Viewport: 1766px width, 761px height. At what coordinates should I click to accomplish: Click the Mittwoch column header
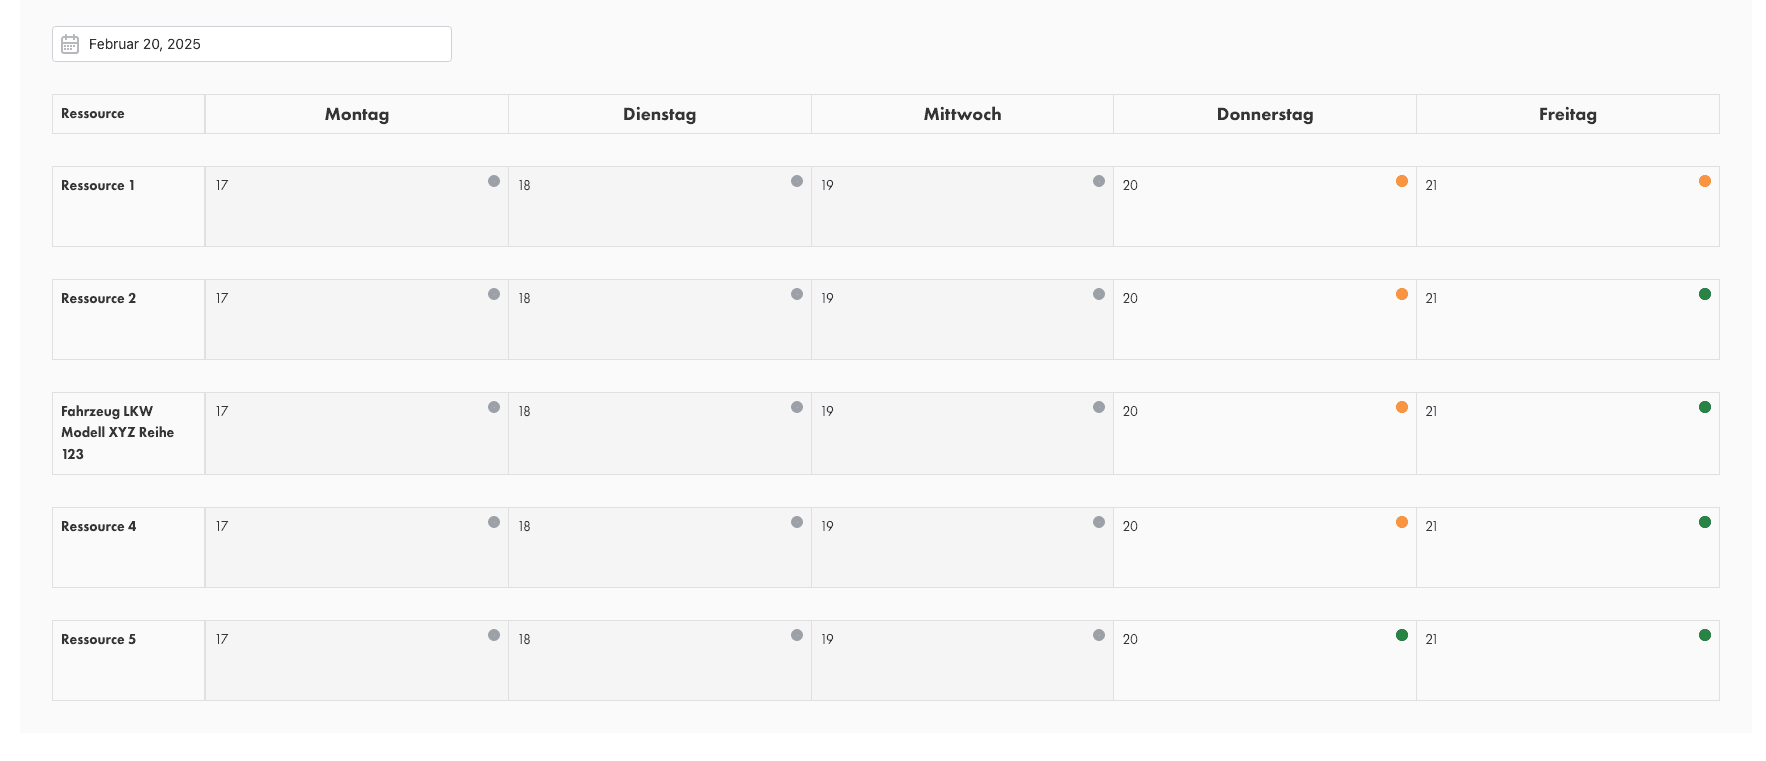pos(962,114)
